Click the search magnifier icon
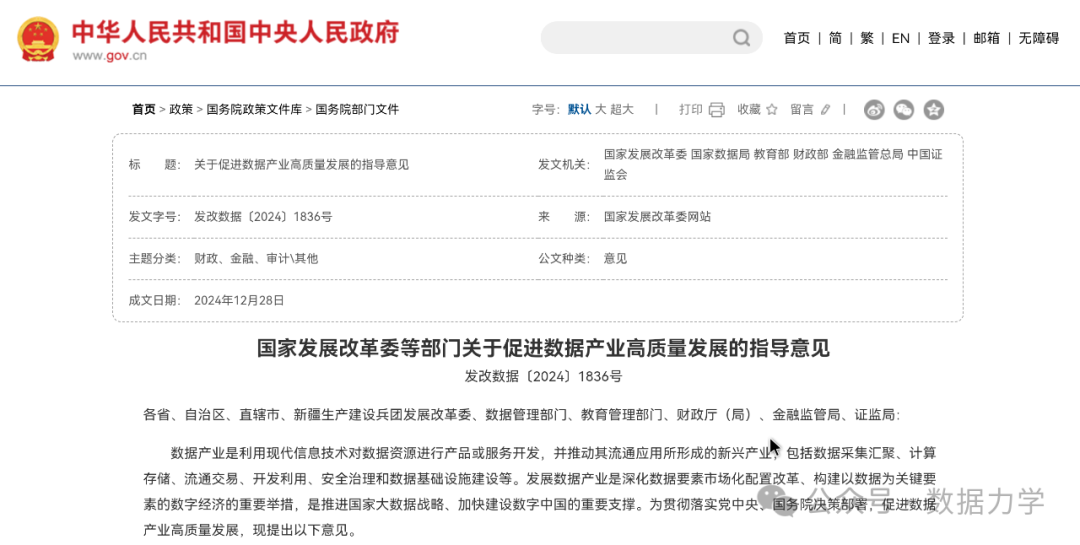The width and height of the screenshot is (1080, 545). point(741,38)
